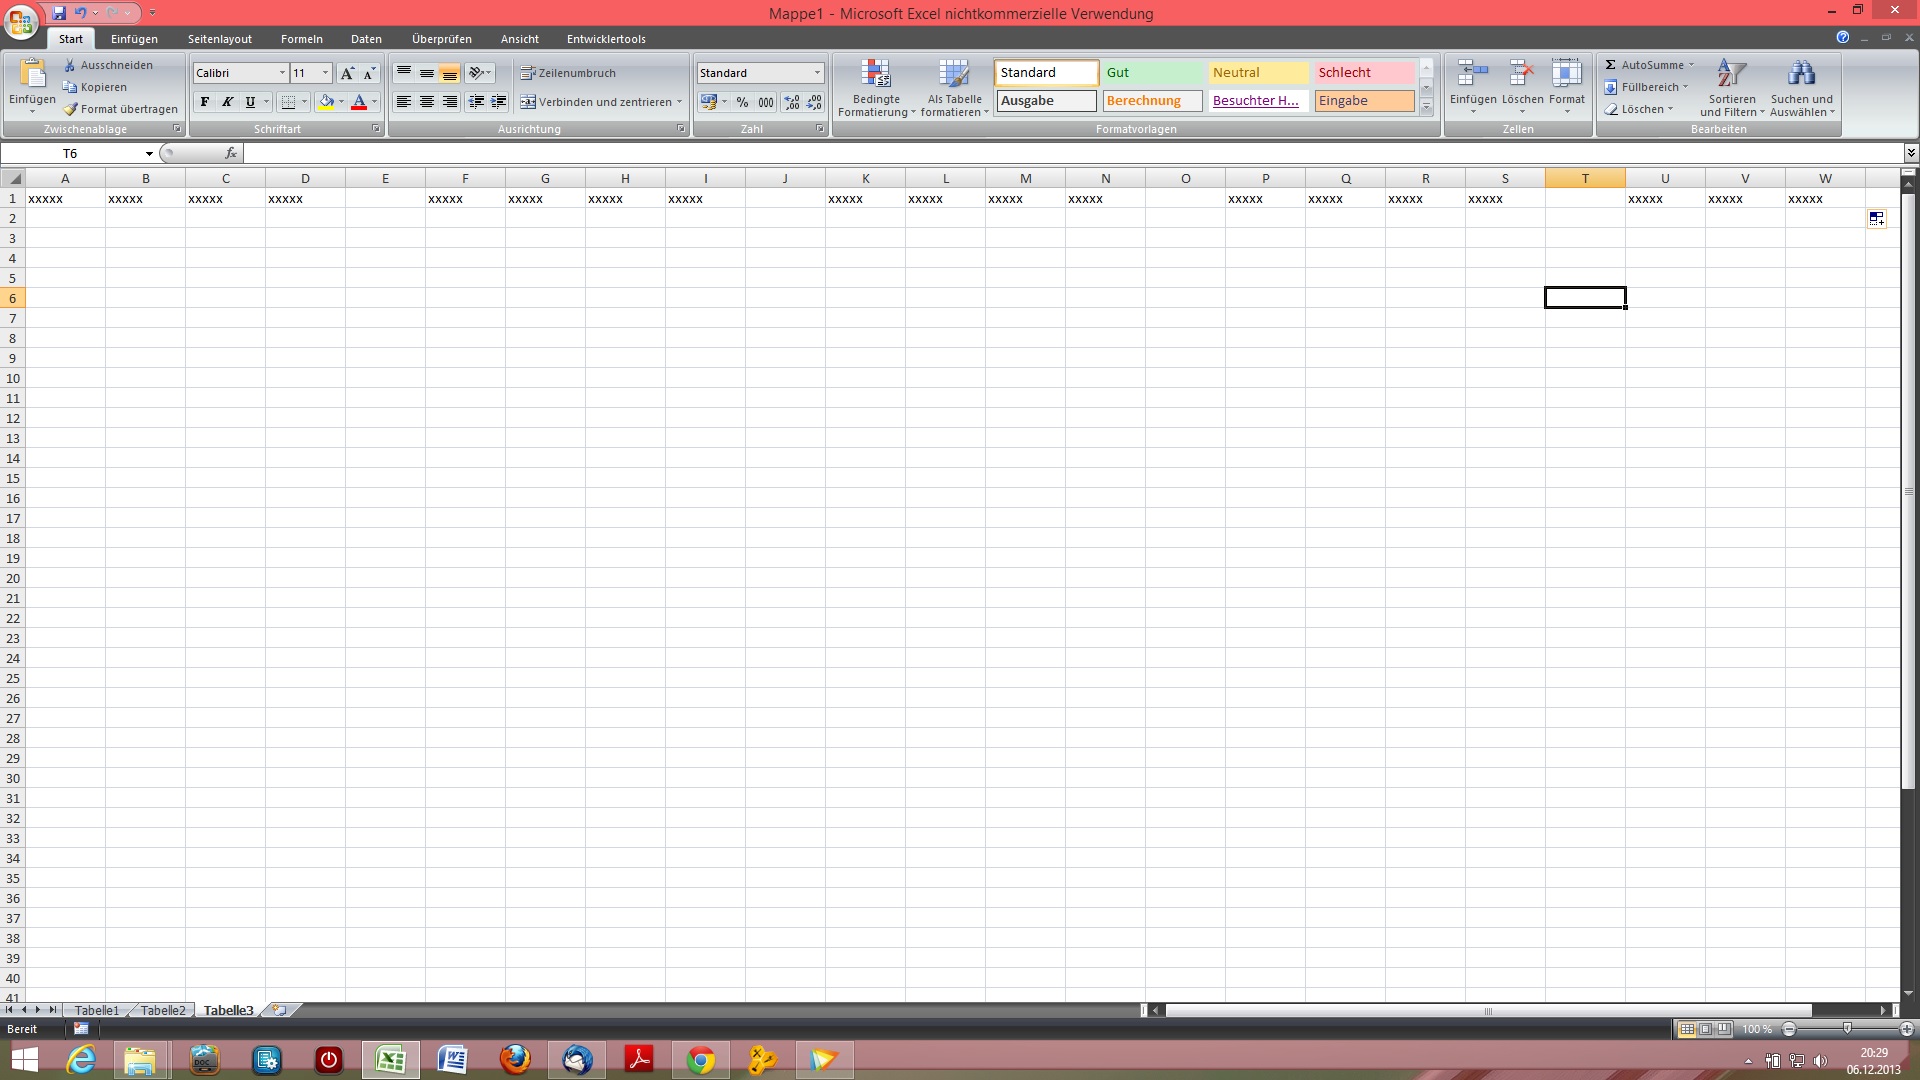Click the Suchen und Auswählen binoculars
This screenshot has width=1920, height=1080.
(1801, 75)
